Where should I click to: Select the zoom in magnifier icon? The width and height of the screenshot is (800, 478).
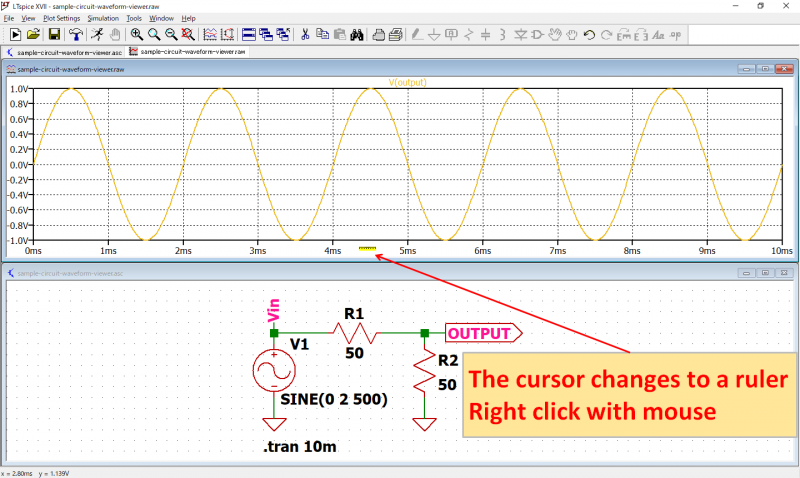(x=136, y=35)
